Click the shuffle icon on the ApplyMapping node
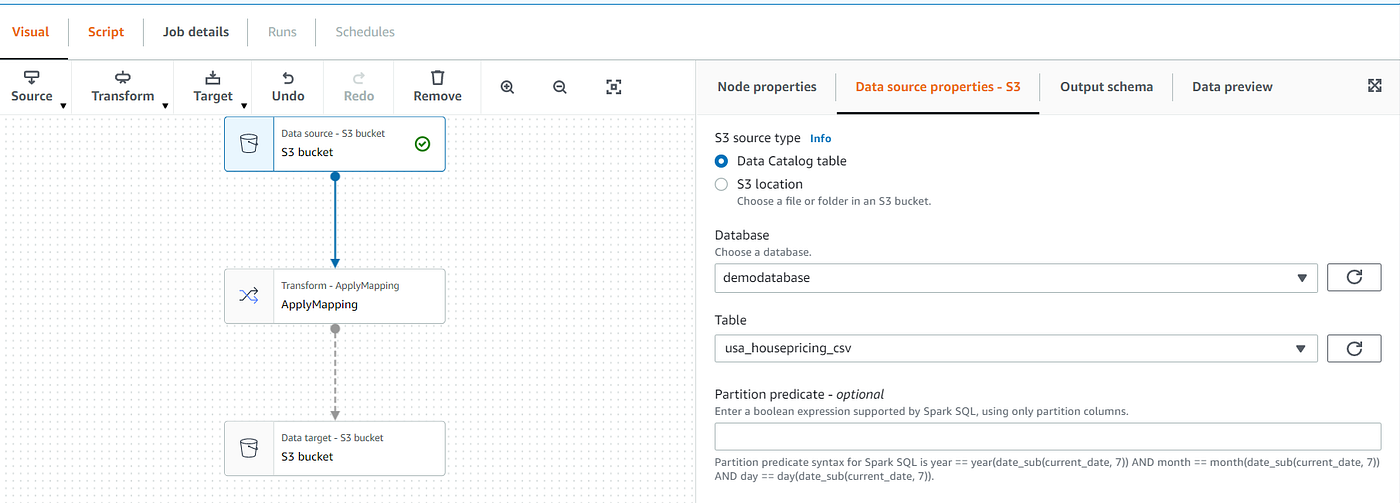 tap(249, 296)
